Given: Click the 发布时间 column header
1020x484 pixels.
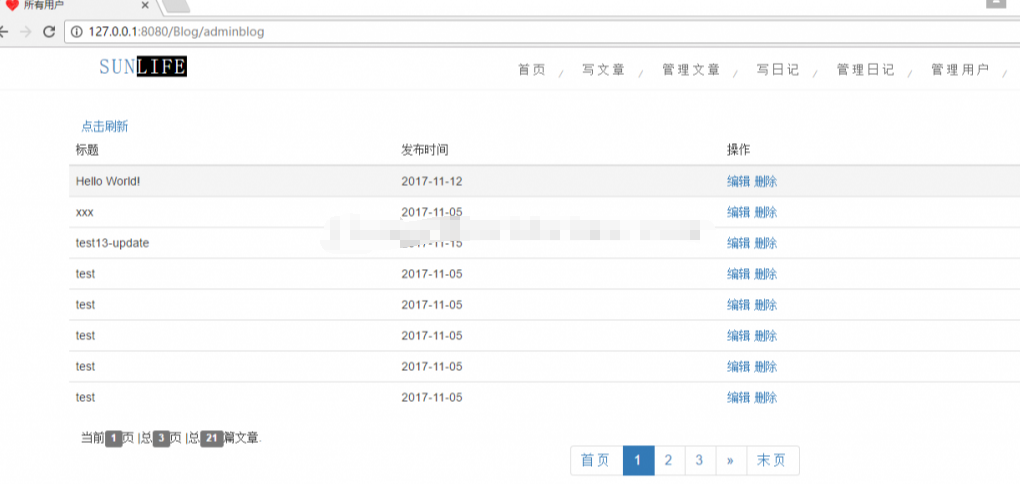Looking at the screenshot, I should pyautogui.click(x=425, y=150).
